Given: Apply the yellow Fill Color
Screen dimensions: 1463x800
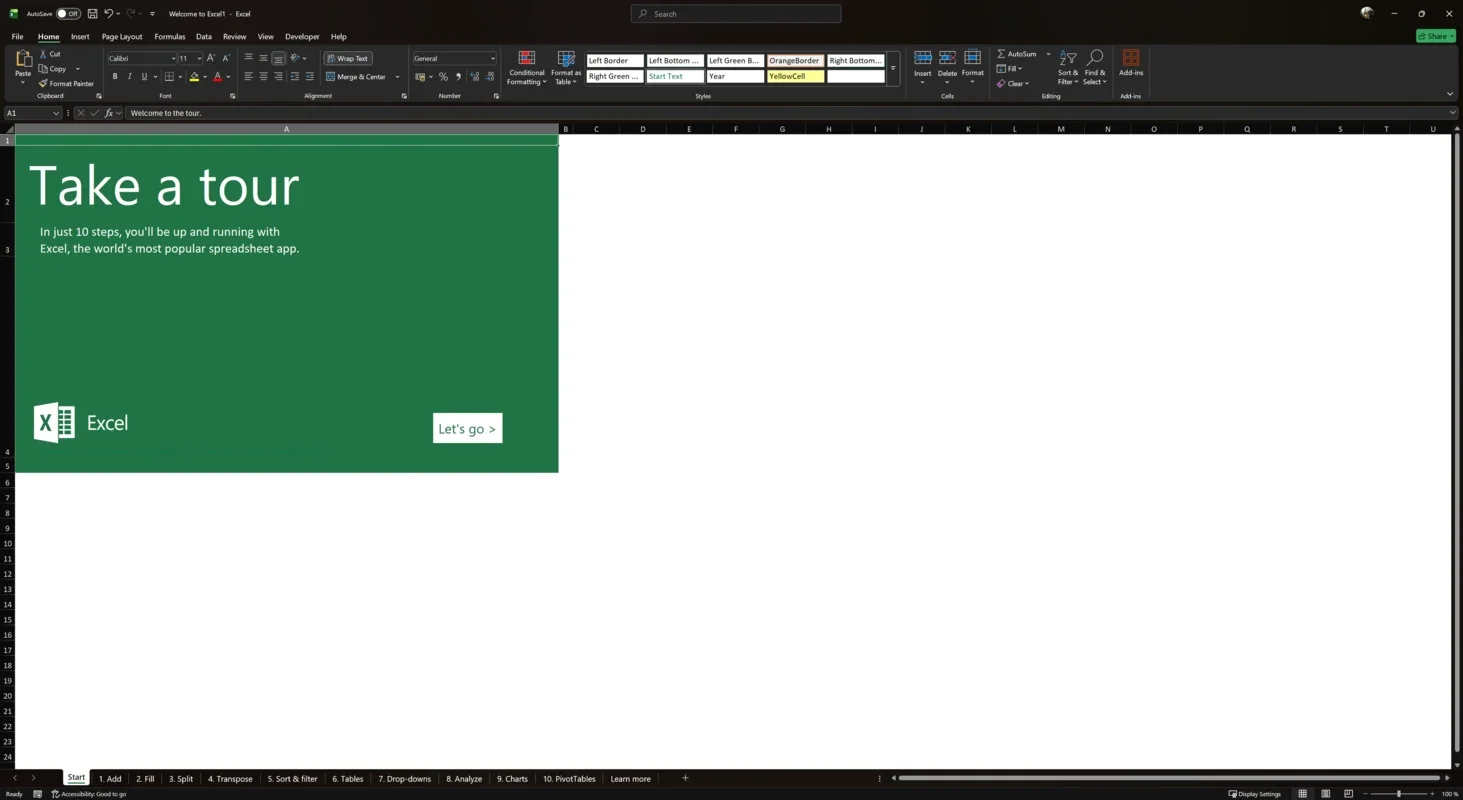Looking at the screenshot, I should pos(194,77).
